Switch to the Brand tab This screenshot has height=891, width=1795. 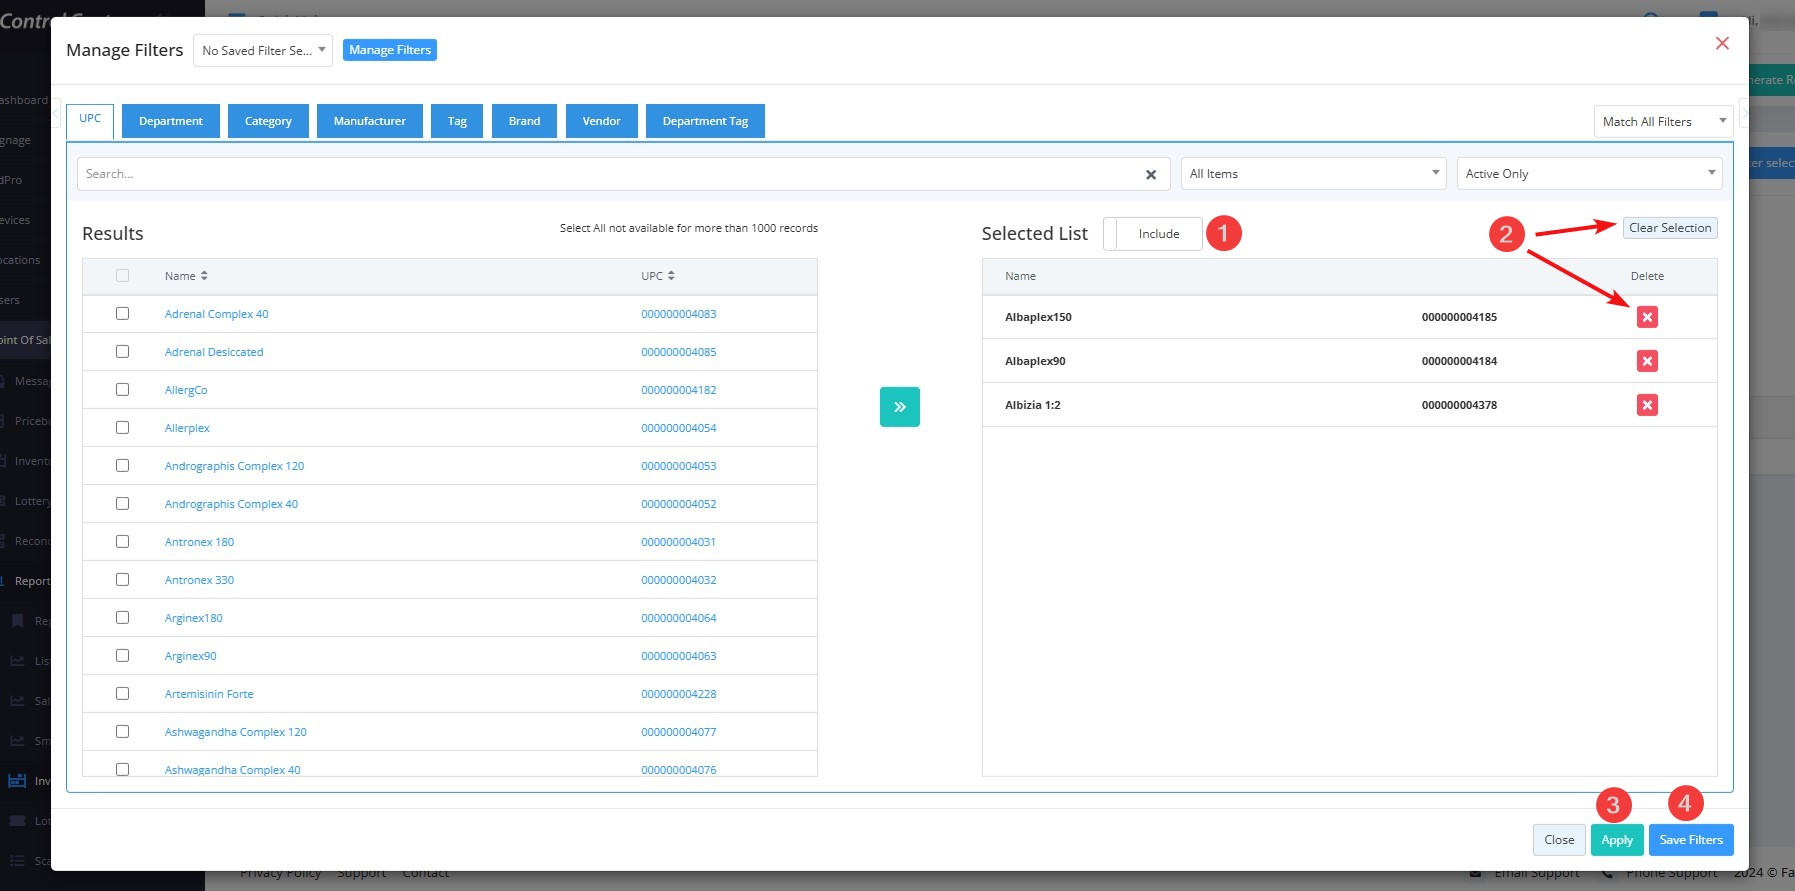click(524, 121)
